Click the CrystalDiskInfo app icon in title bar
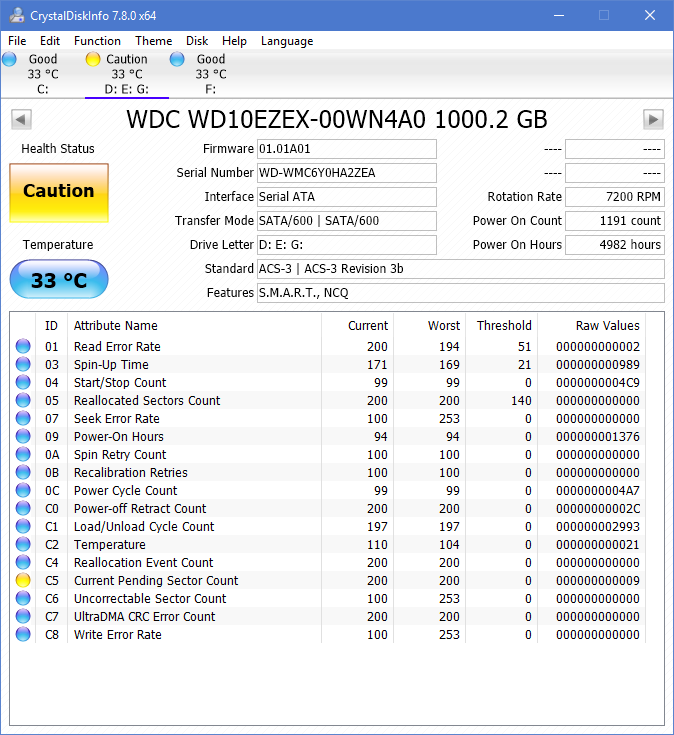 [x=17, y=16]
